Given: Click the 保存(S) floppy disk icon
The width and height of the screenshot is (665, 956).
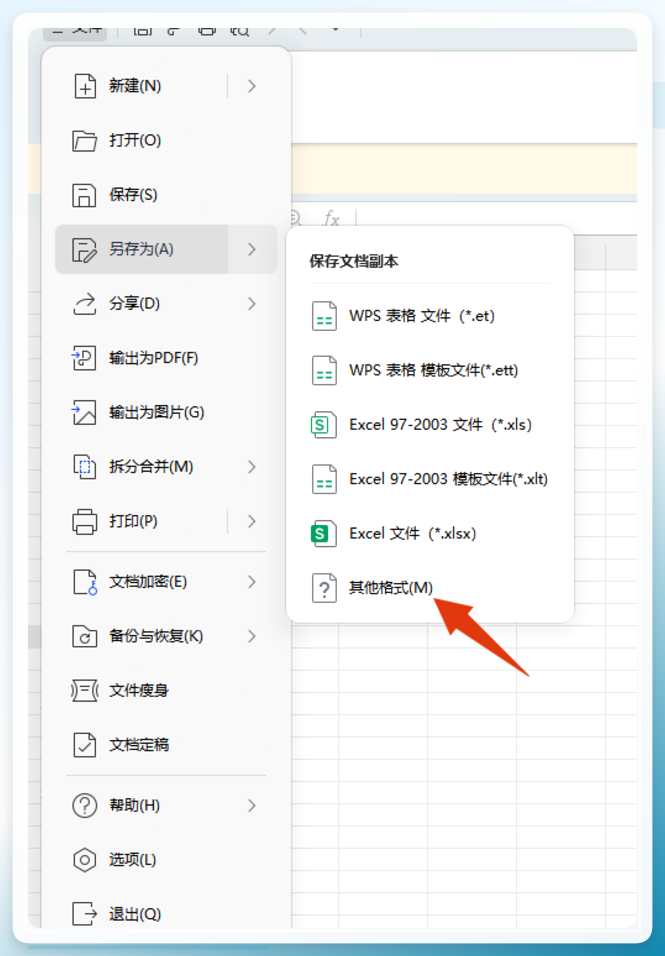Looking at the screenshot, I should (85, 194).
